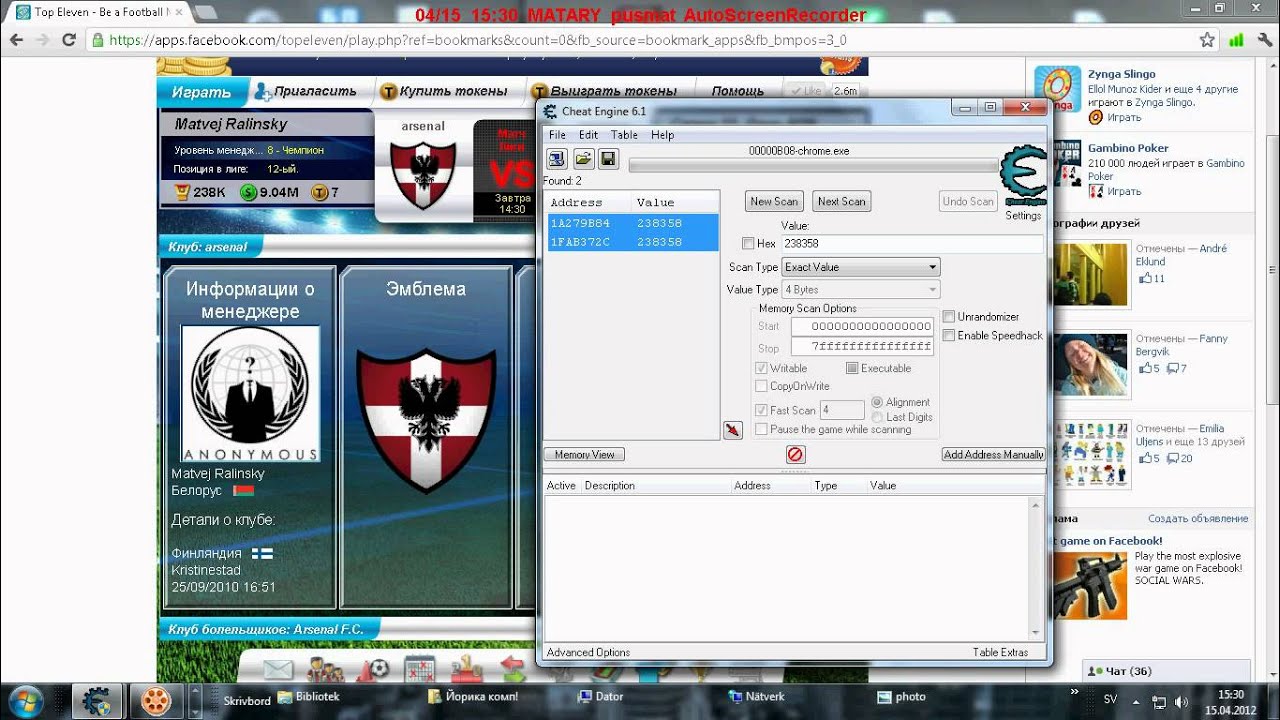Open the Table menu in Cheat Engine
1280x720 pixels.
click(x=624, y=135)
